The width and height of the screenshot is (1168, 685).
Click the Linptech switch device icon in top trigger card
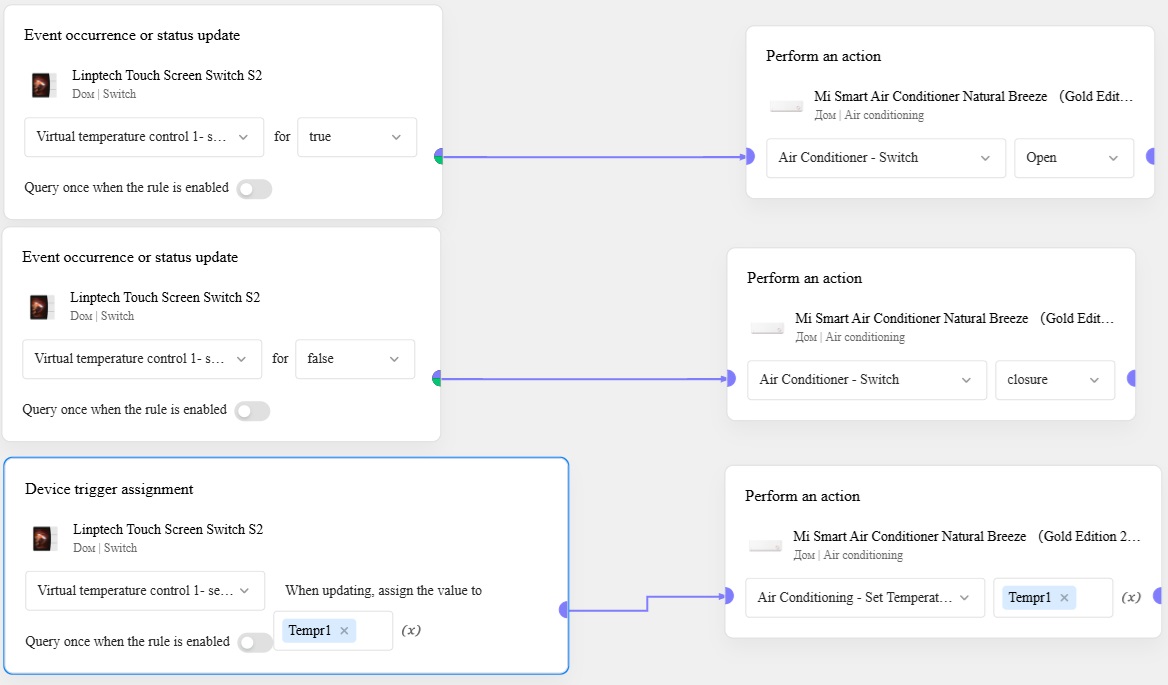(x=43, y=85)
